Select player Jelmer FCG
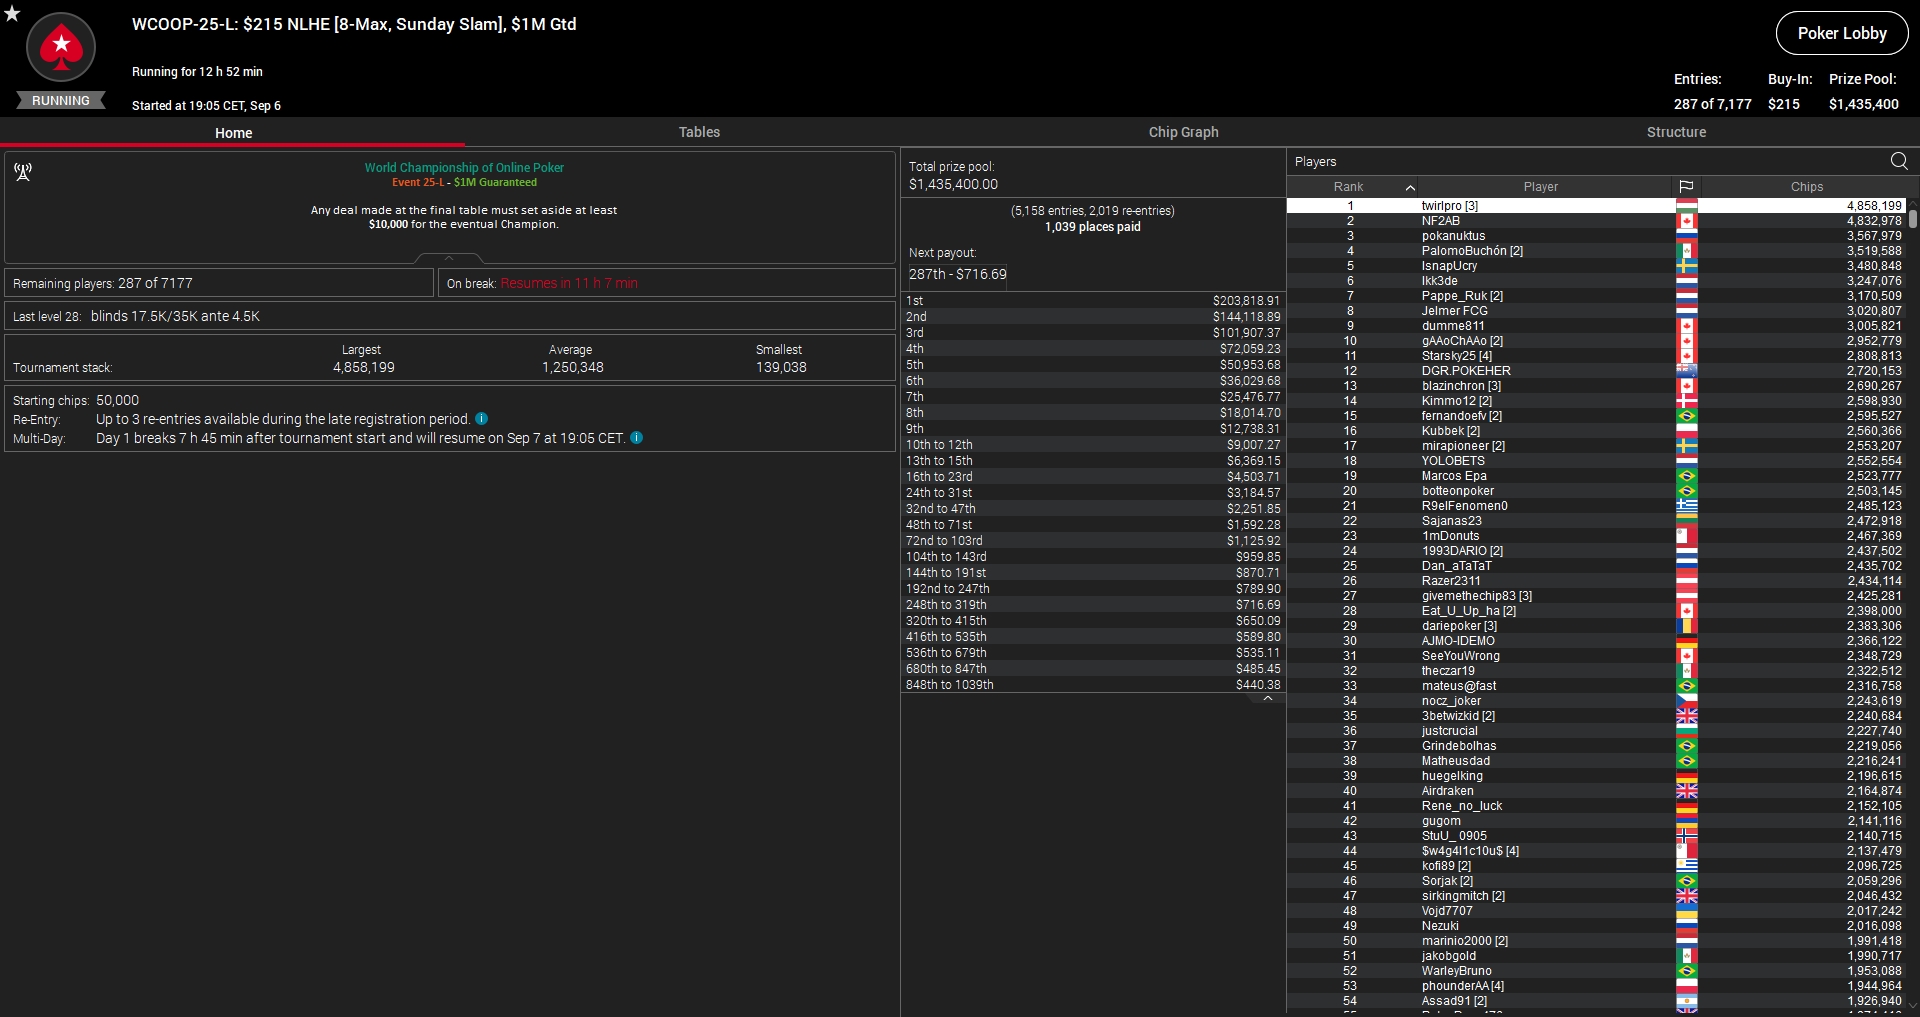The height and width of the screenshot is (1017, 1920). pos(1596,311)
